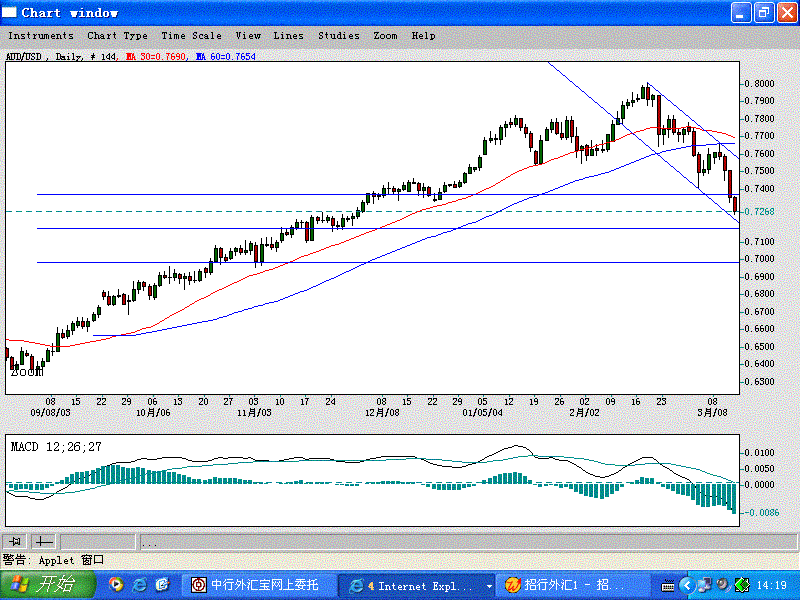This screenshot has width=800, height=600.
Task: Click the pin icon in bottom toolbar
Action: pyautogui.click(x=15, y=541)
